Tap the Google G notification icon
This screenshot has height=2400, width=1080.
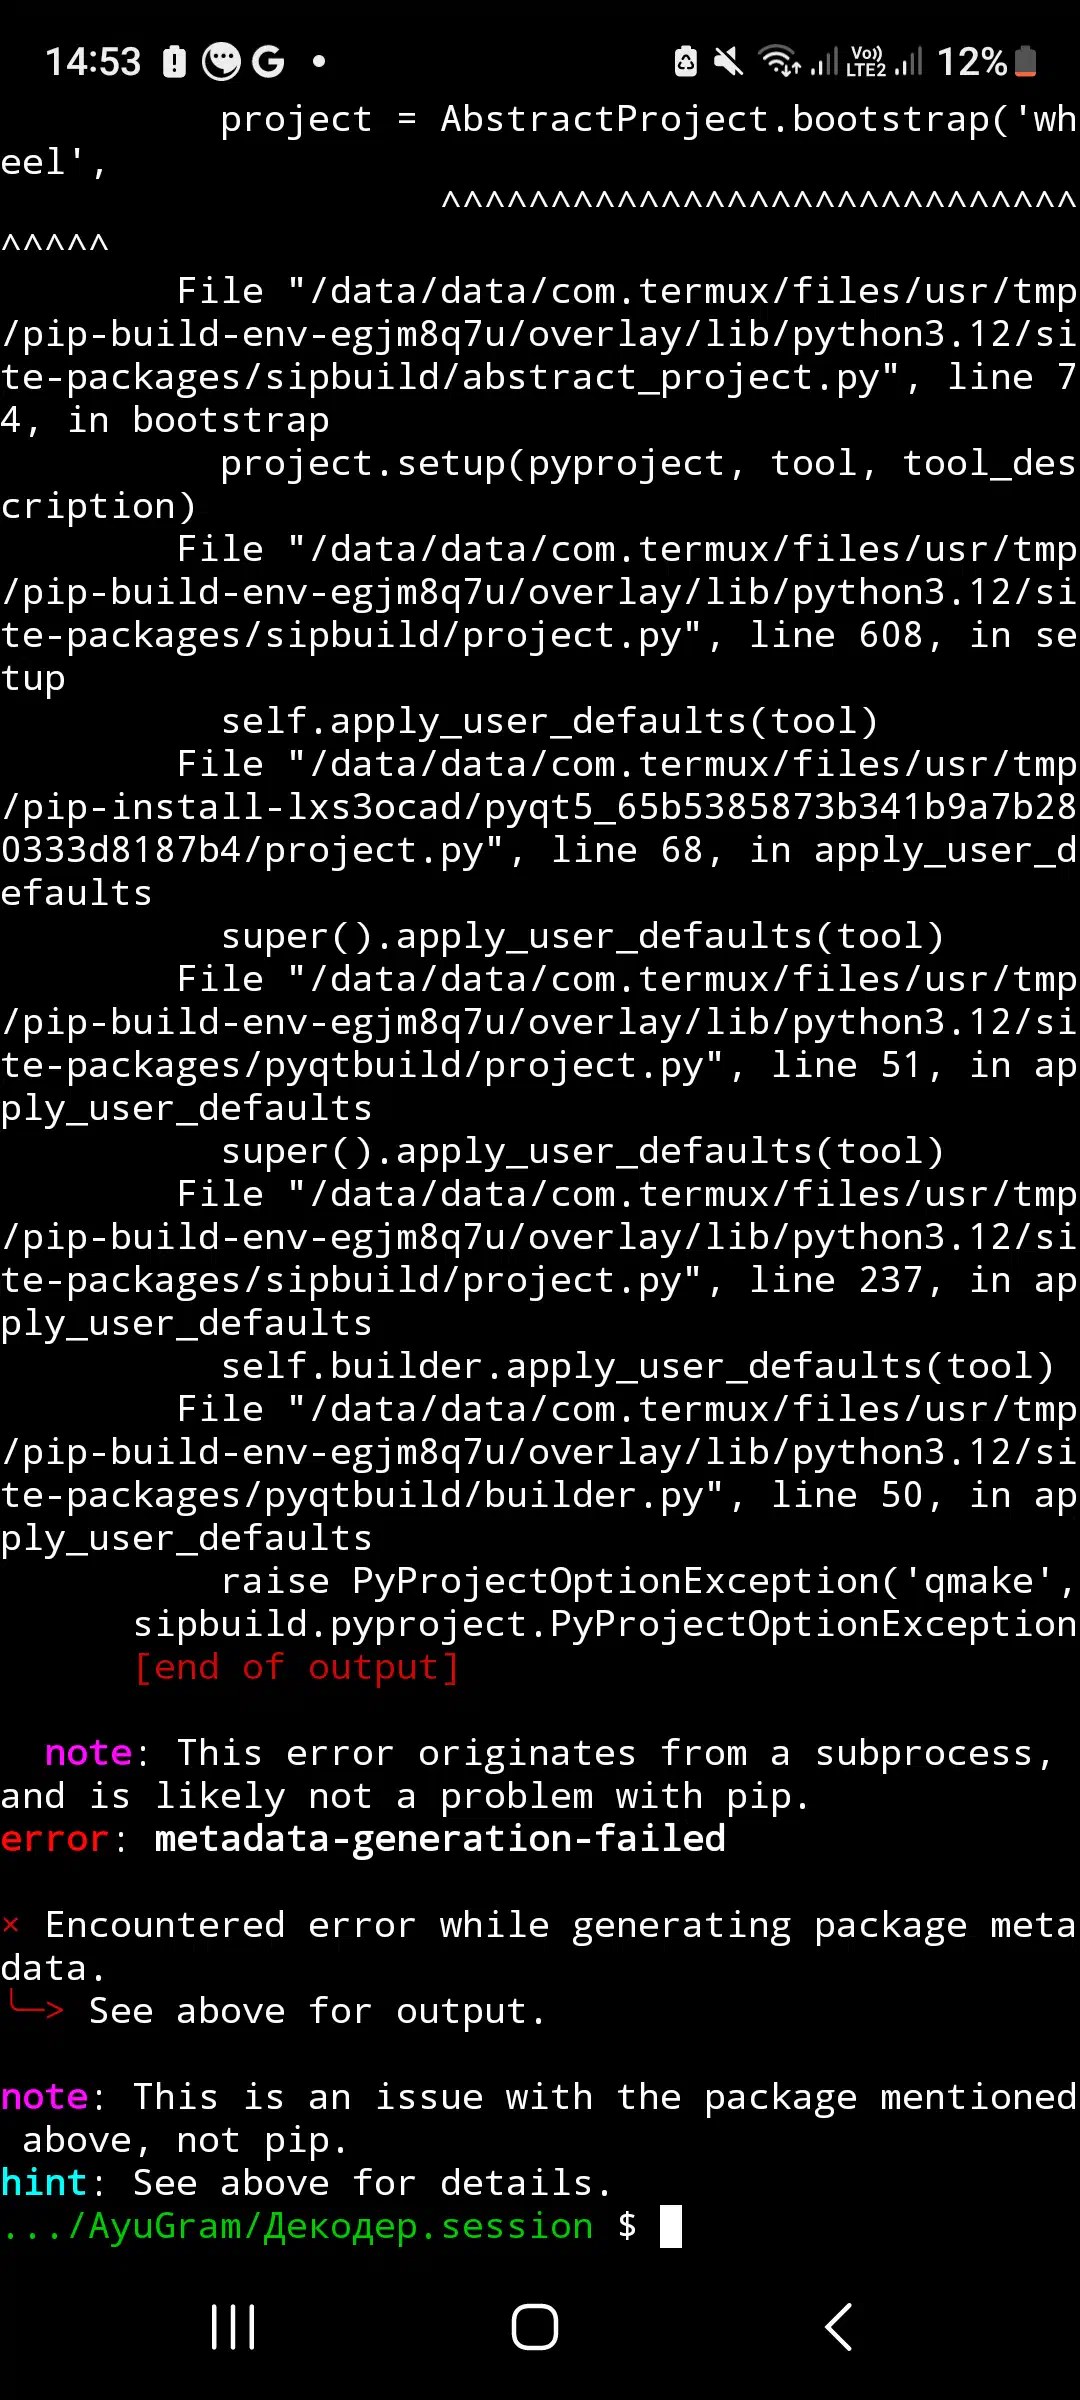pyautogui.click(x=268, y=62)
